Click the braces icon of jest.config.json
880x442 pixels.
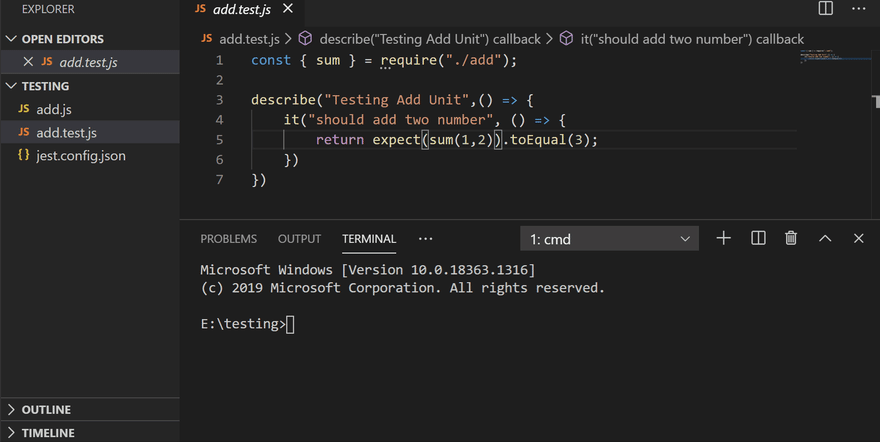click(x=24, y=155)
